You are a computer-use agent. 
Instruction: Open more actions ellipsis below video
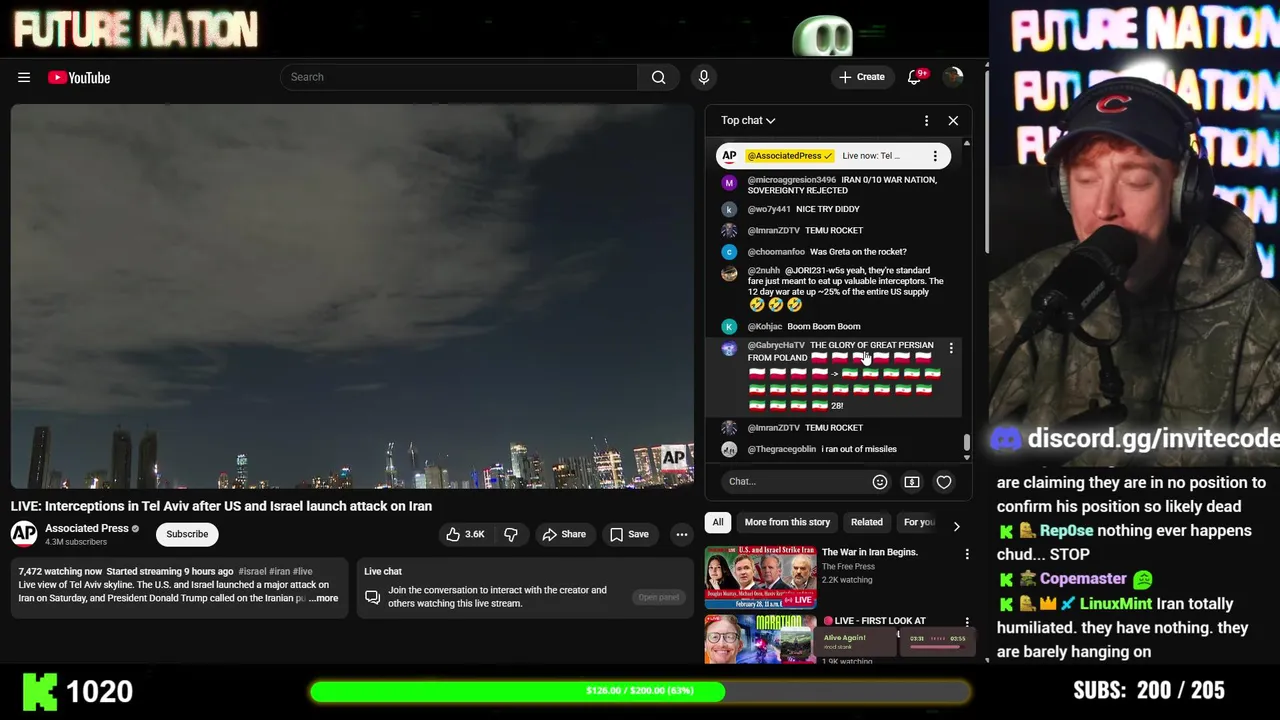coord(681,534)
